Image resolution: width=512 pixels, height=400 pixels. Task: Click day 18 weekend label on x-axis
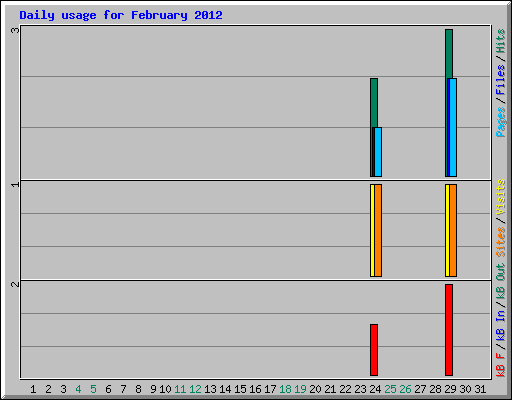(x=285, y=389)
